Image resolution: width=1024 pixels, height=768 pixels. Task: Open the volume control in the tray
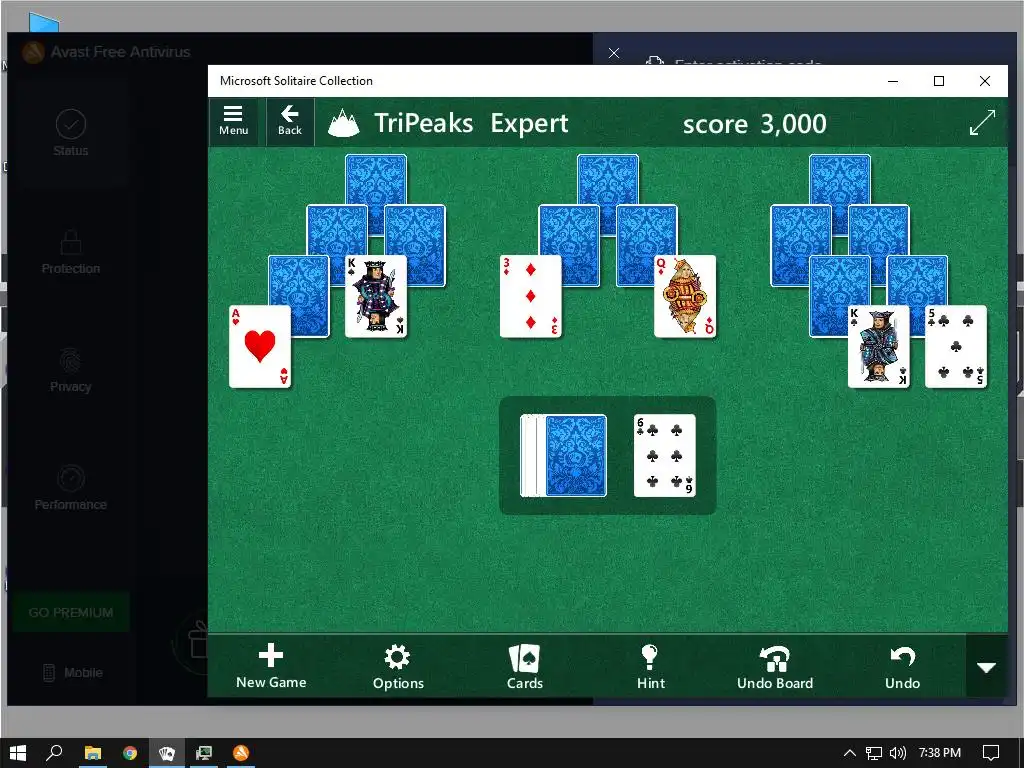pos(898,753)
